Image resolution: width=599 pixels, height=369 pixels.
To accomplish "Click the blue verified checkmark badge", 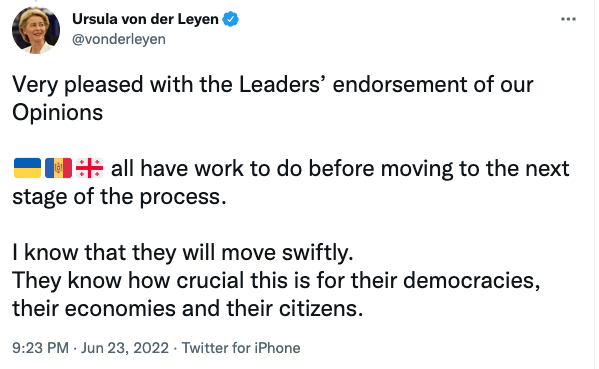I will tap(230, 19).
